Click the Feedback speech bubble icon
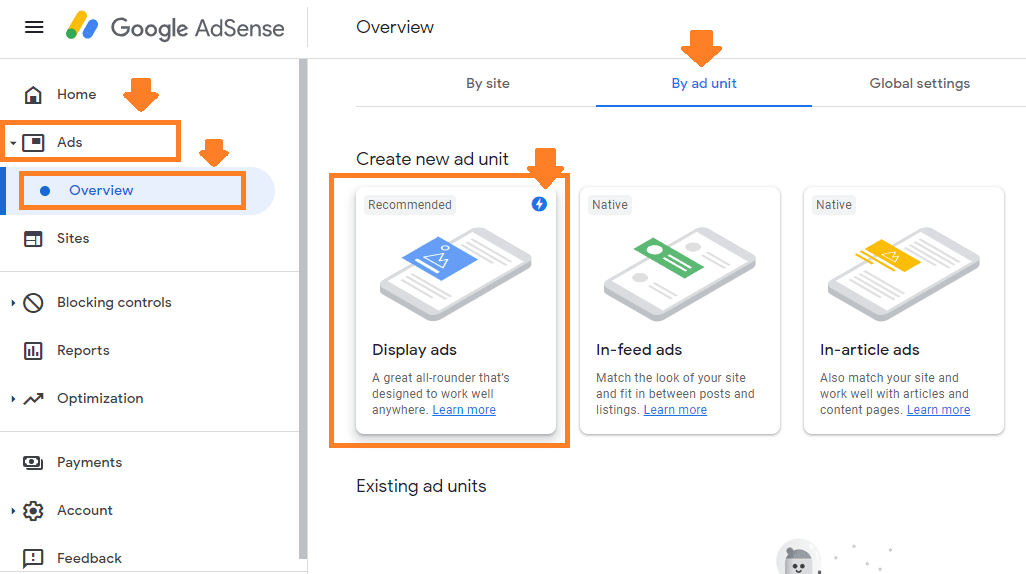 tap(33, 558)
